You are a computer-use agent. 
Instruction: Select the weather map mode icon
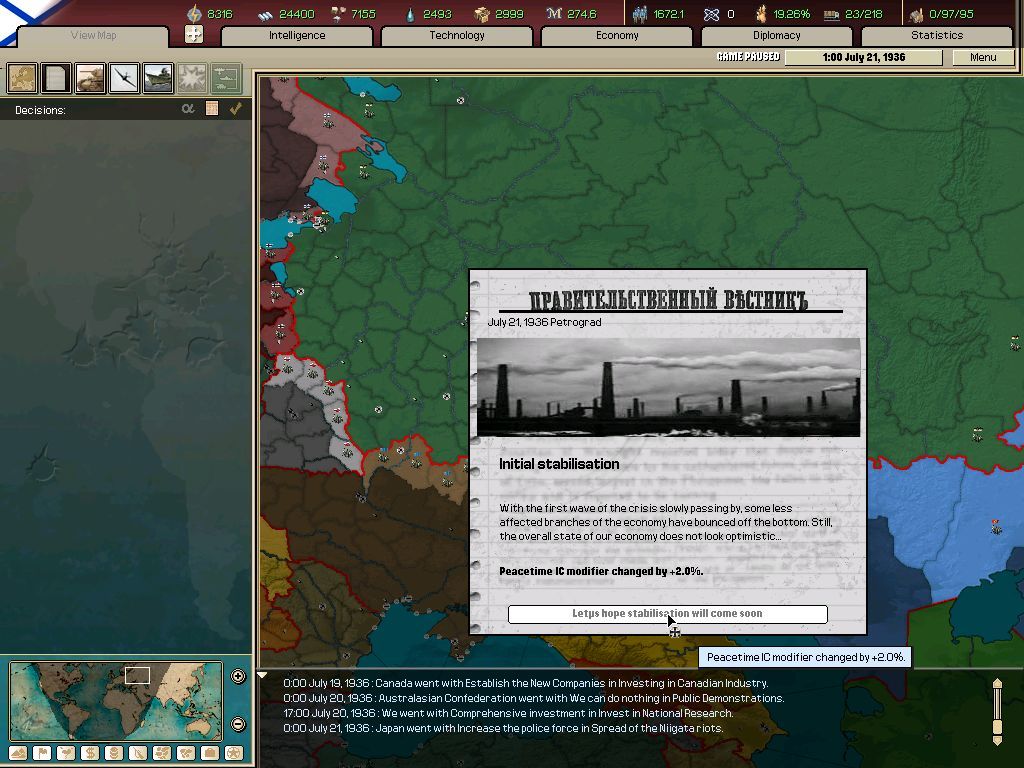click(66, 753)
